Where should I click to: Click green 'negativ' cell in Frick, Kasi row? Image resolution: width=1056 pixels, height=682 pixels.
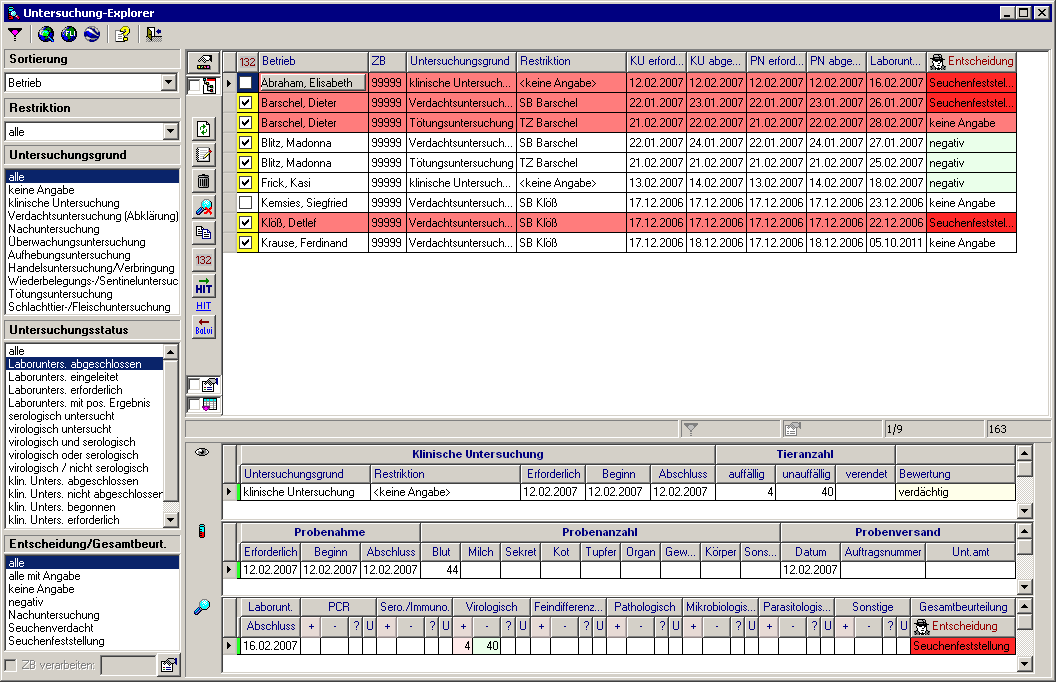point(970,182)
